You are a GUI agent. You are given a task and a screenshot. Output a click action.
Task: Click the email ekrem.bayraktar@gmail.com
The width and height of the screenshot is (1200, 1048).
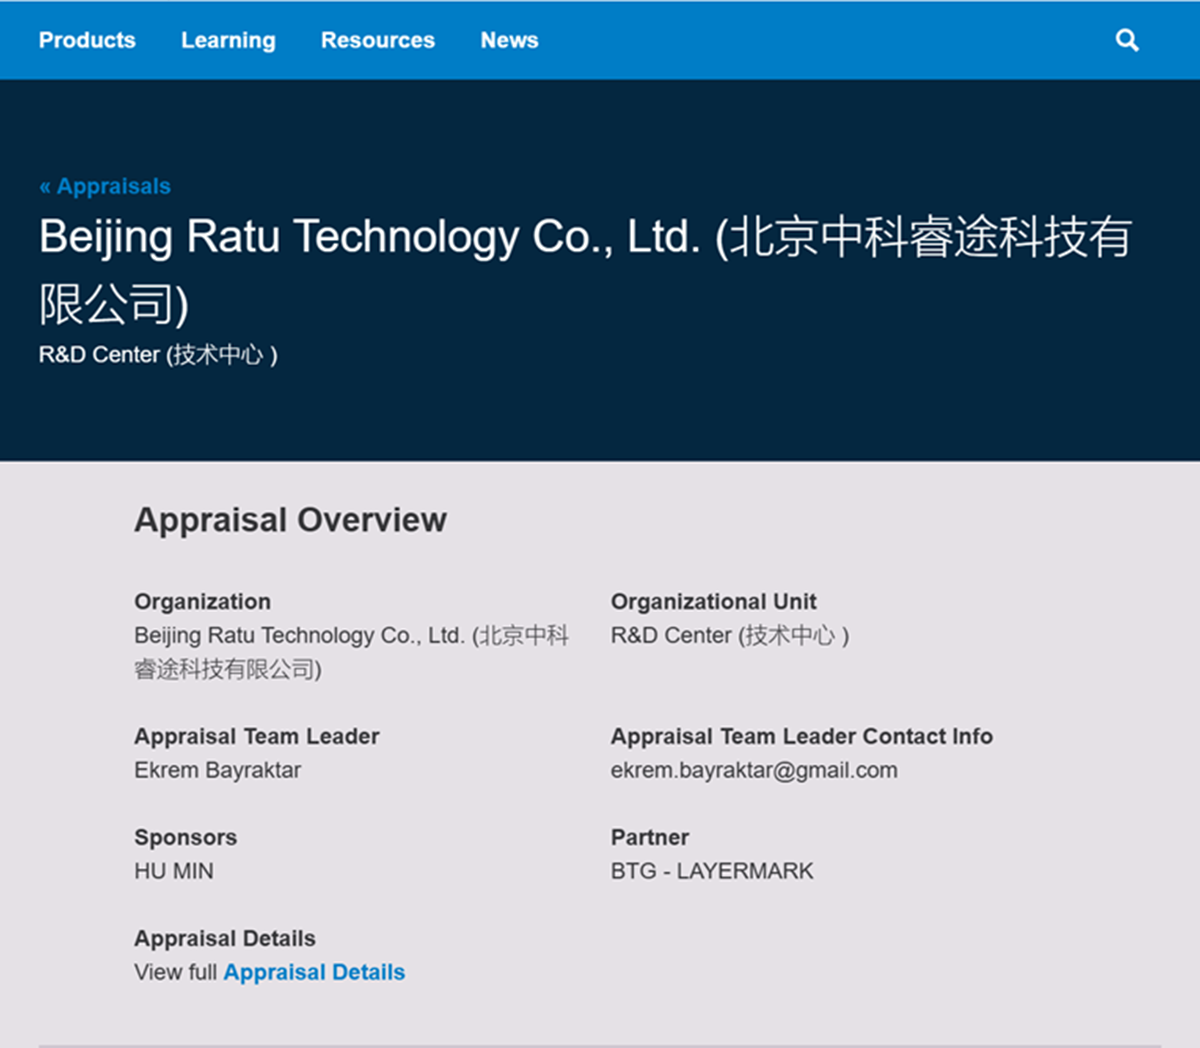(x=754, y=770)
